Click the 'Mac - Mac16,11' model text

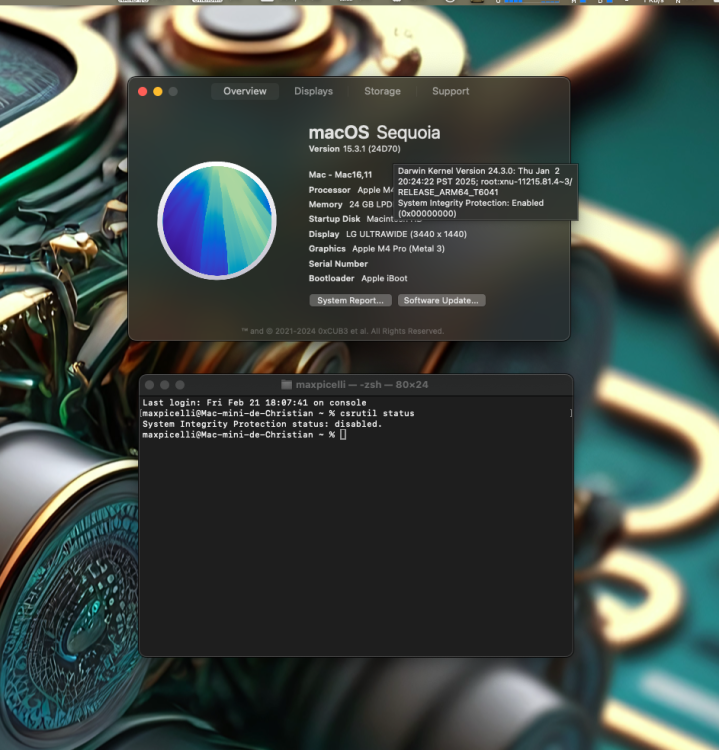click(x=340, y=175)
